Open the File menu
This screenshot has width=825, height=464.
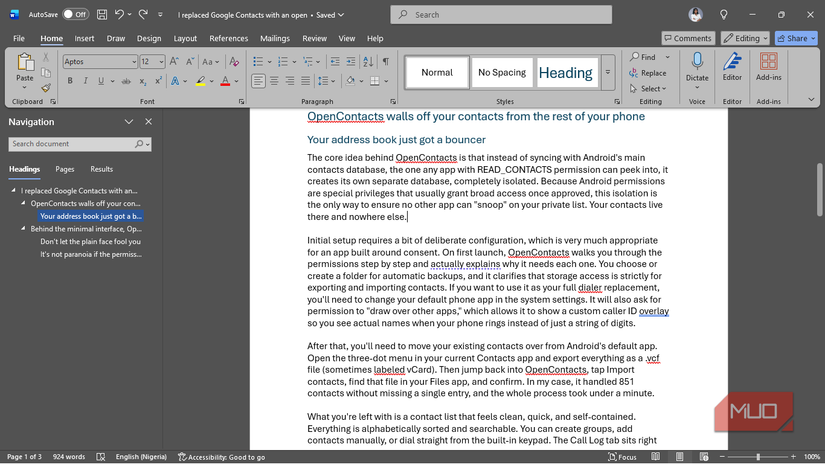[x=19, y=38]
